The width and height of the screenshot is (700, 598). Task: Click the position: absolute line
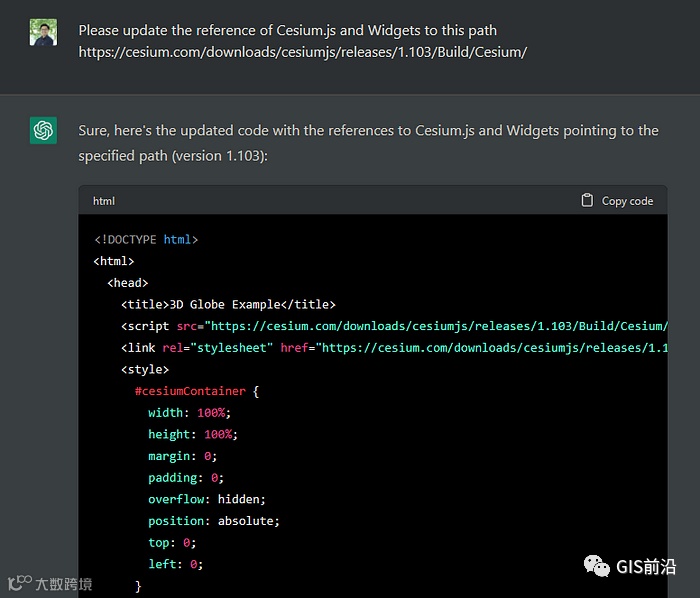coord(214,521)
